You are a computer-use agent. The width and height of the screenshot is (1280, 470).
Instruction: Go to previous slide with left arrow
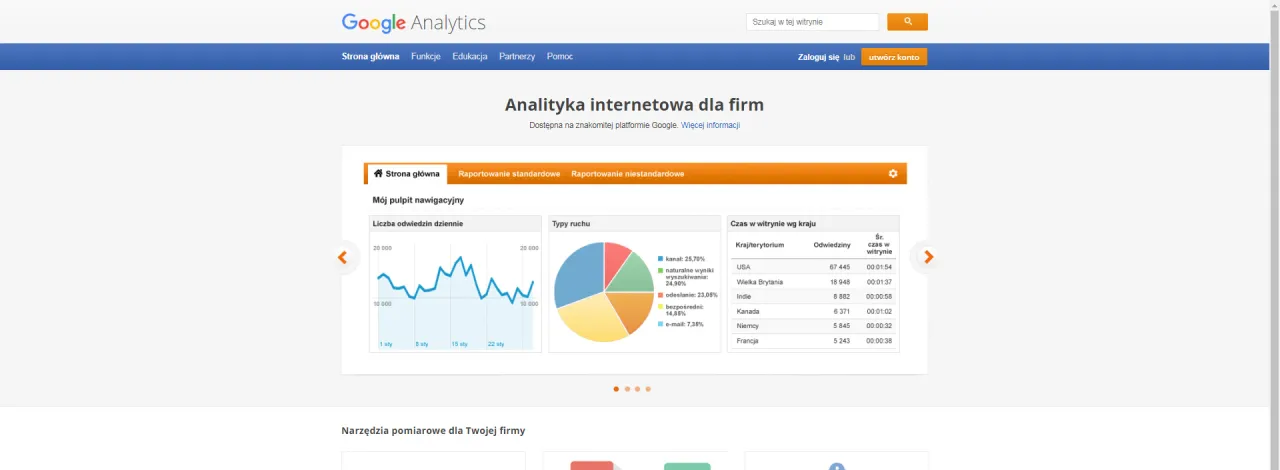[x=342, y=257]
